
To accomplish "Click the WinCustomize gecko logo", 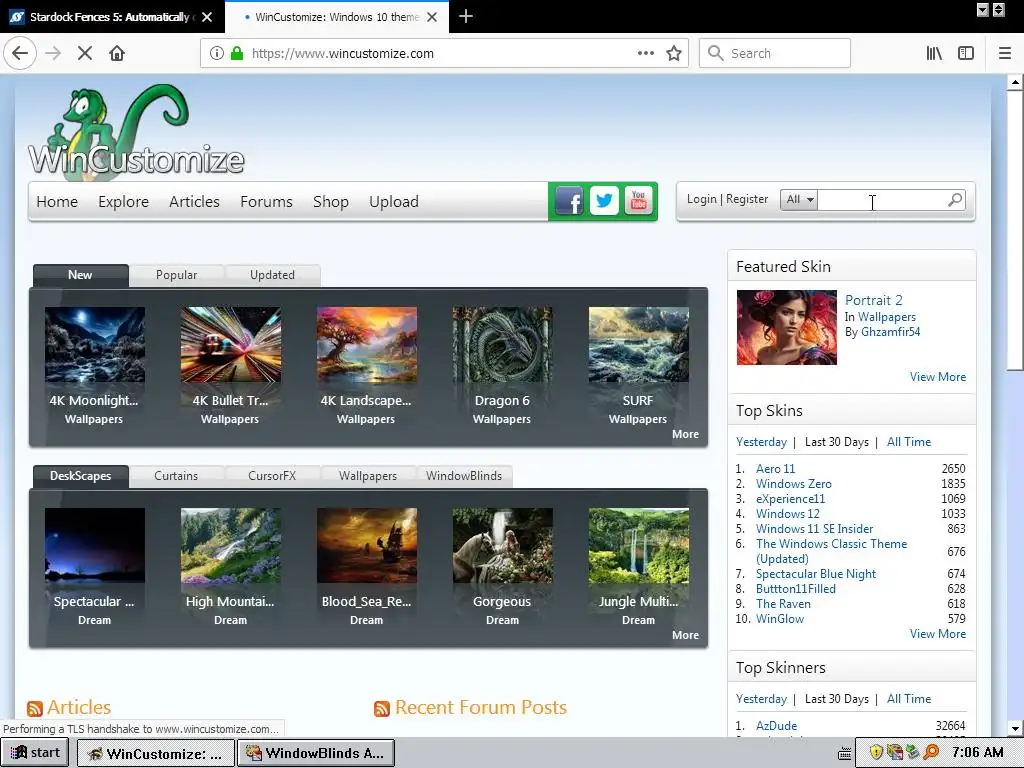I will coord(136,133).
